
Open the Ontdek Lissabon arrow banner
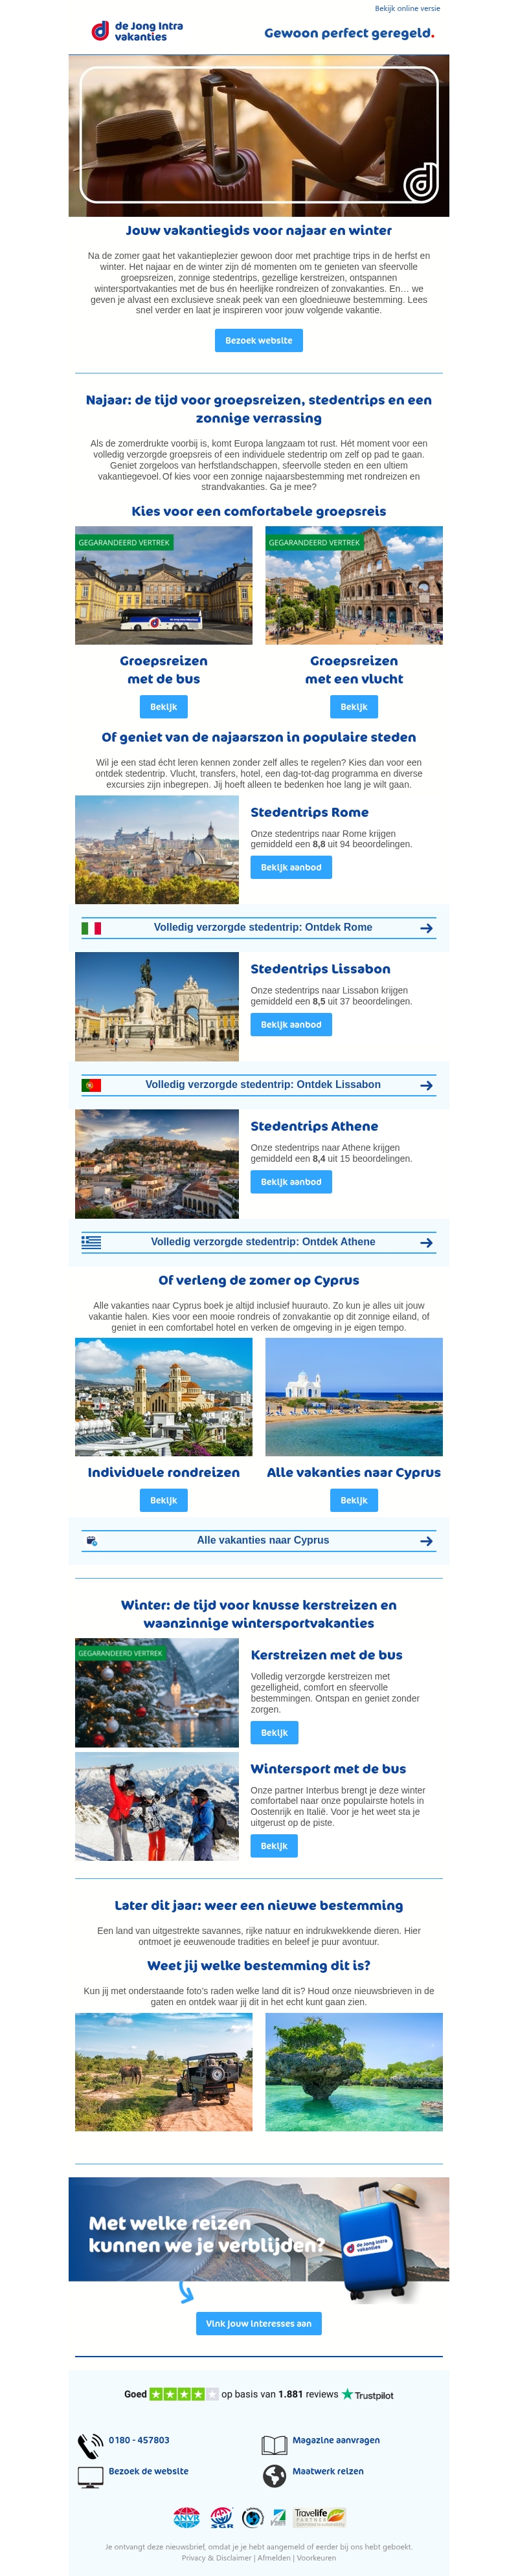point(258,1085)
